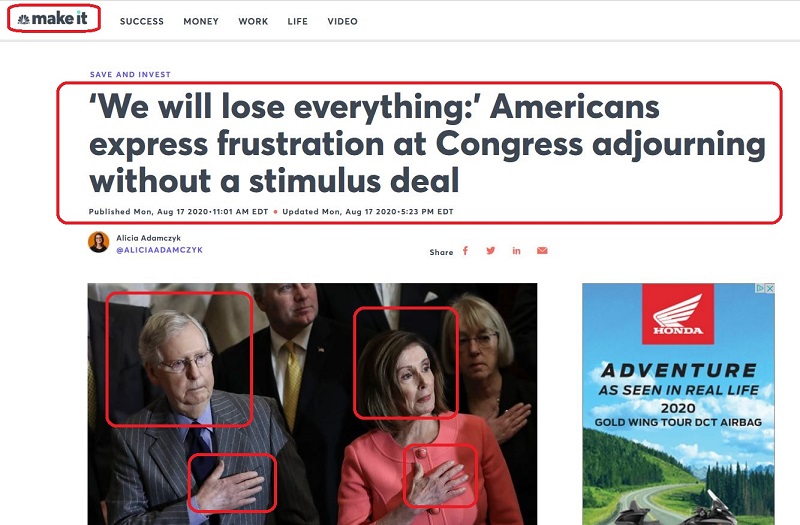Close the Honda ad with X icon
The width and height of the screenshot is (800, 525).
pyautogui.click(x=770, y=288)
